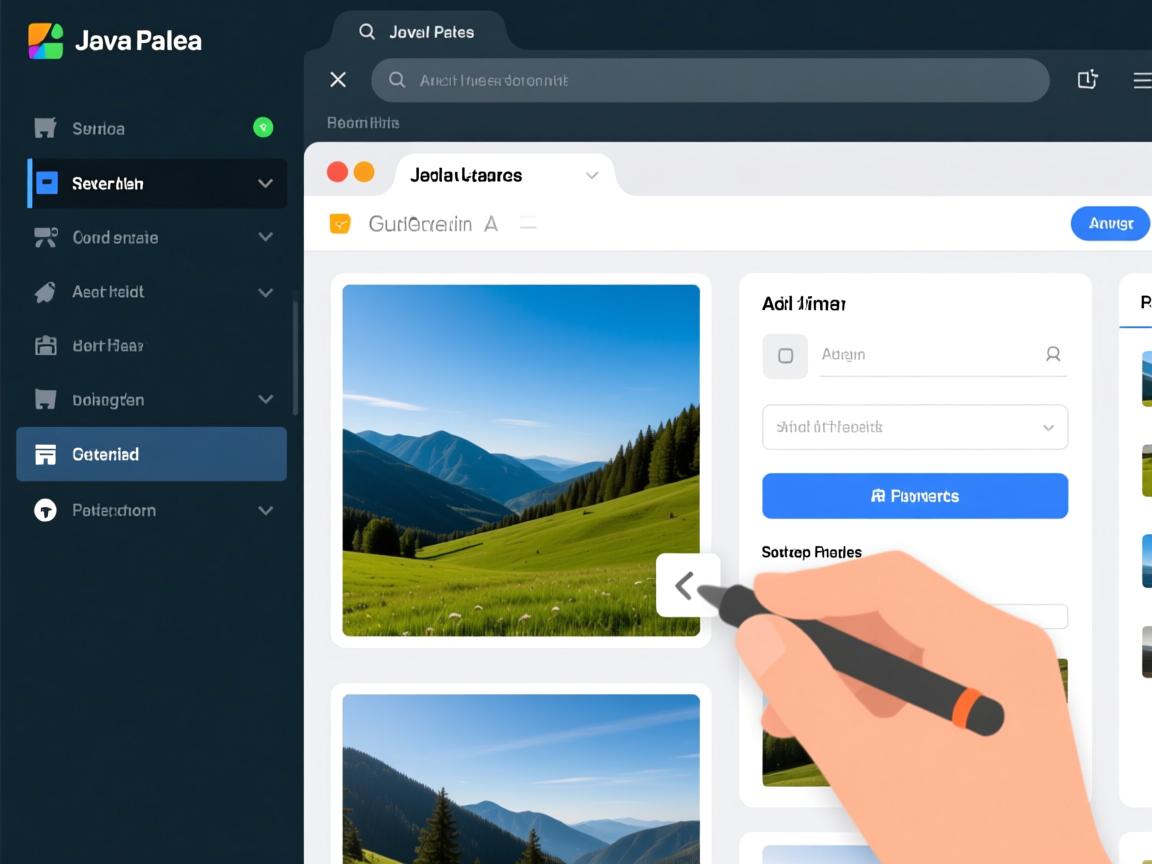1152x864 pixels.
Task: Click the Cond entate sidebar icon
Action: tap(45, 238)
